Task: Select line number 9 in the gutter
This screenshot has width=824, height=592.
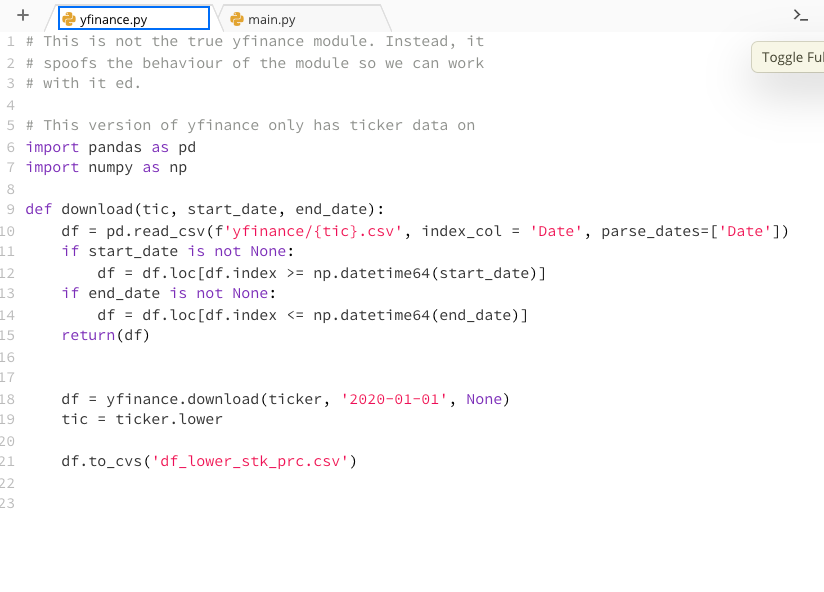Action: (9, 209)
